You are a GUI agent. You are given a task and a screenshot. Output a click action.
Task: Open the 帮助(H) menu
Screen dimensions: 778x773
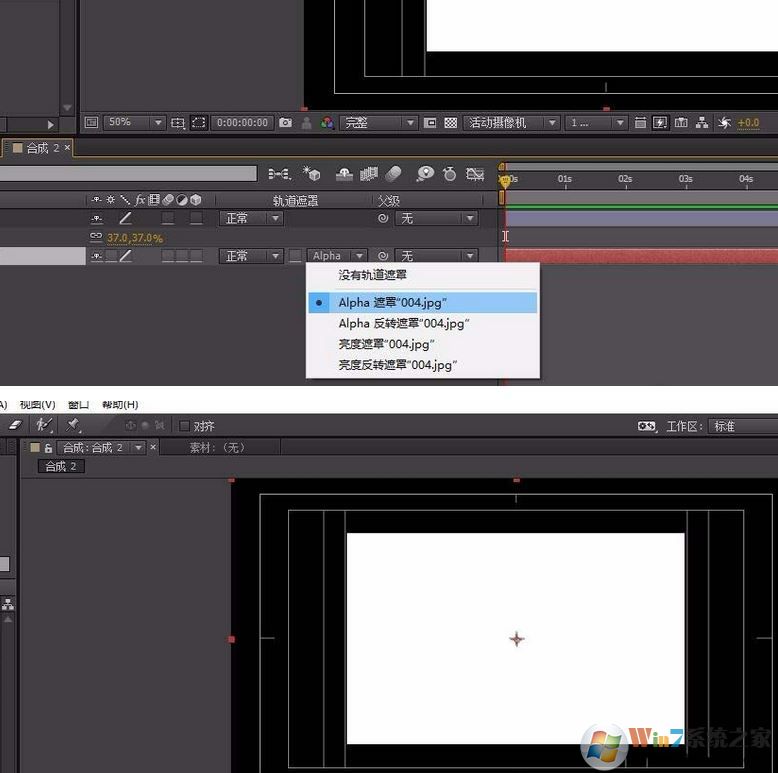pyautogui.click(x=119, y=405)
